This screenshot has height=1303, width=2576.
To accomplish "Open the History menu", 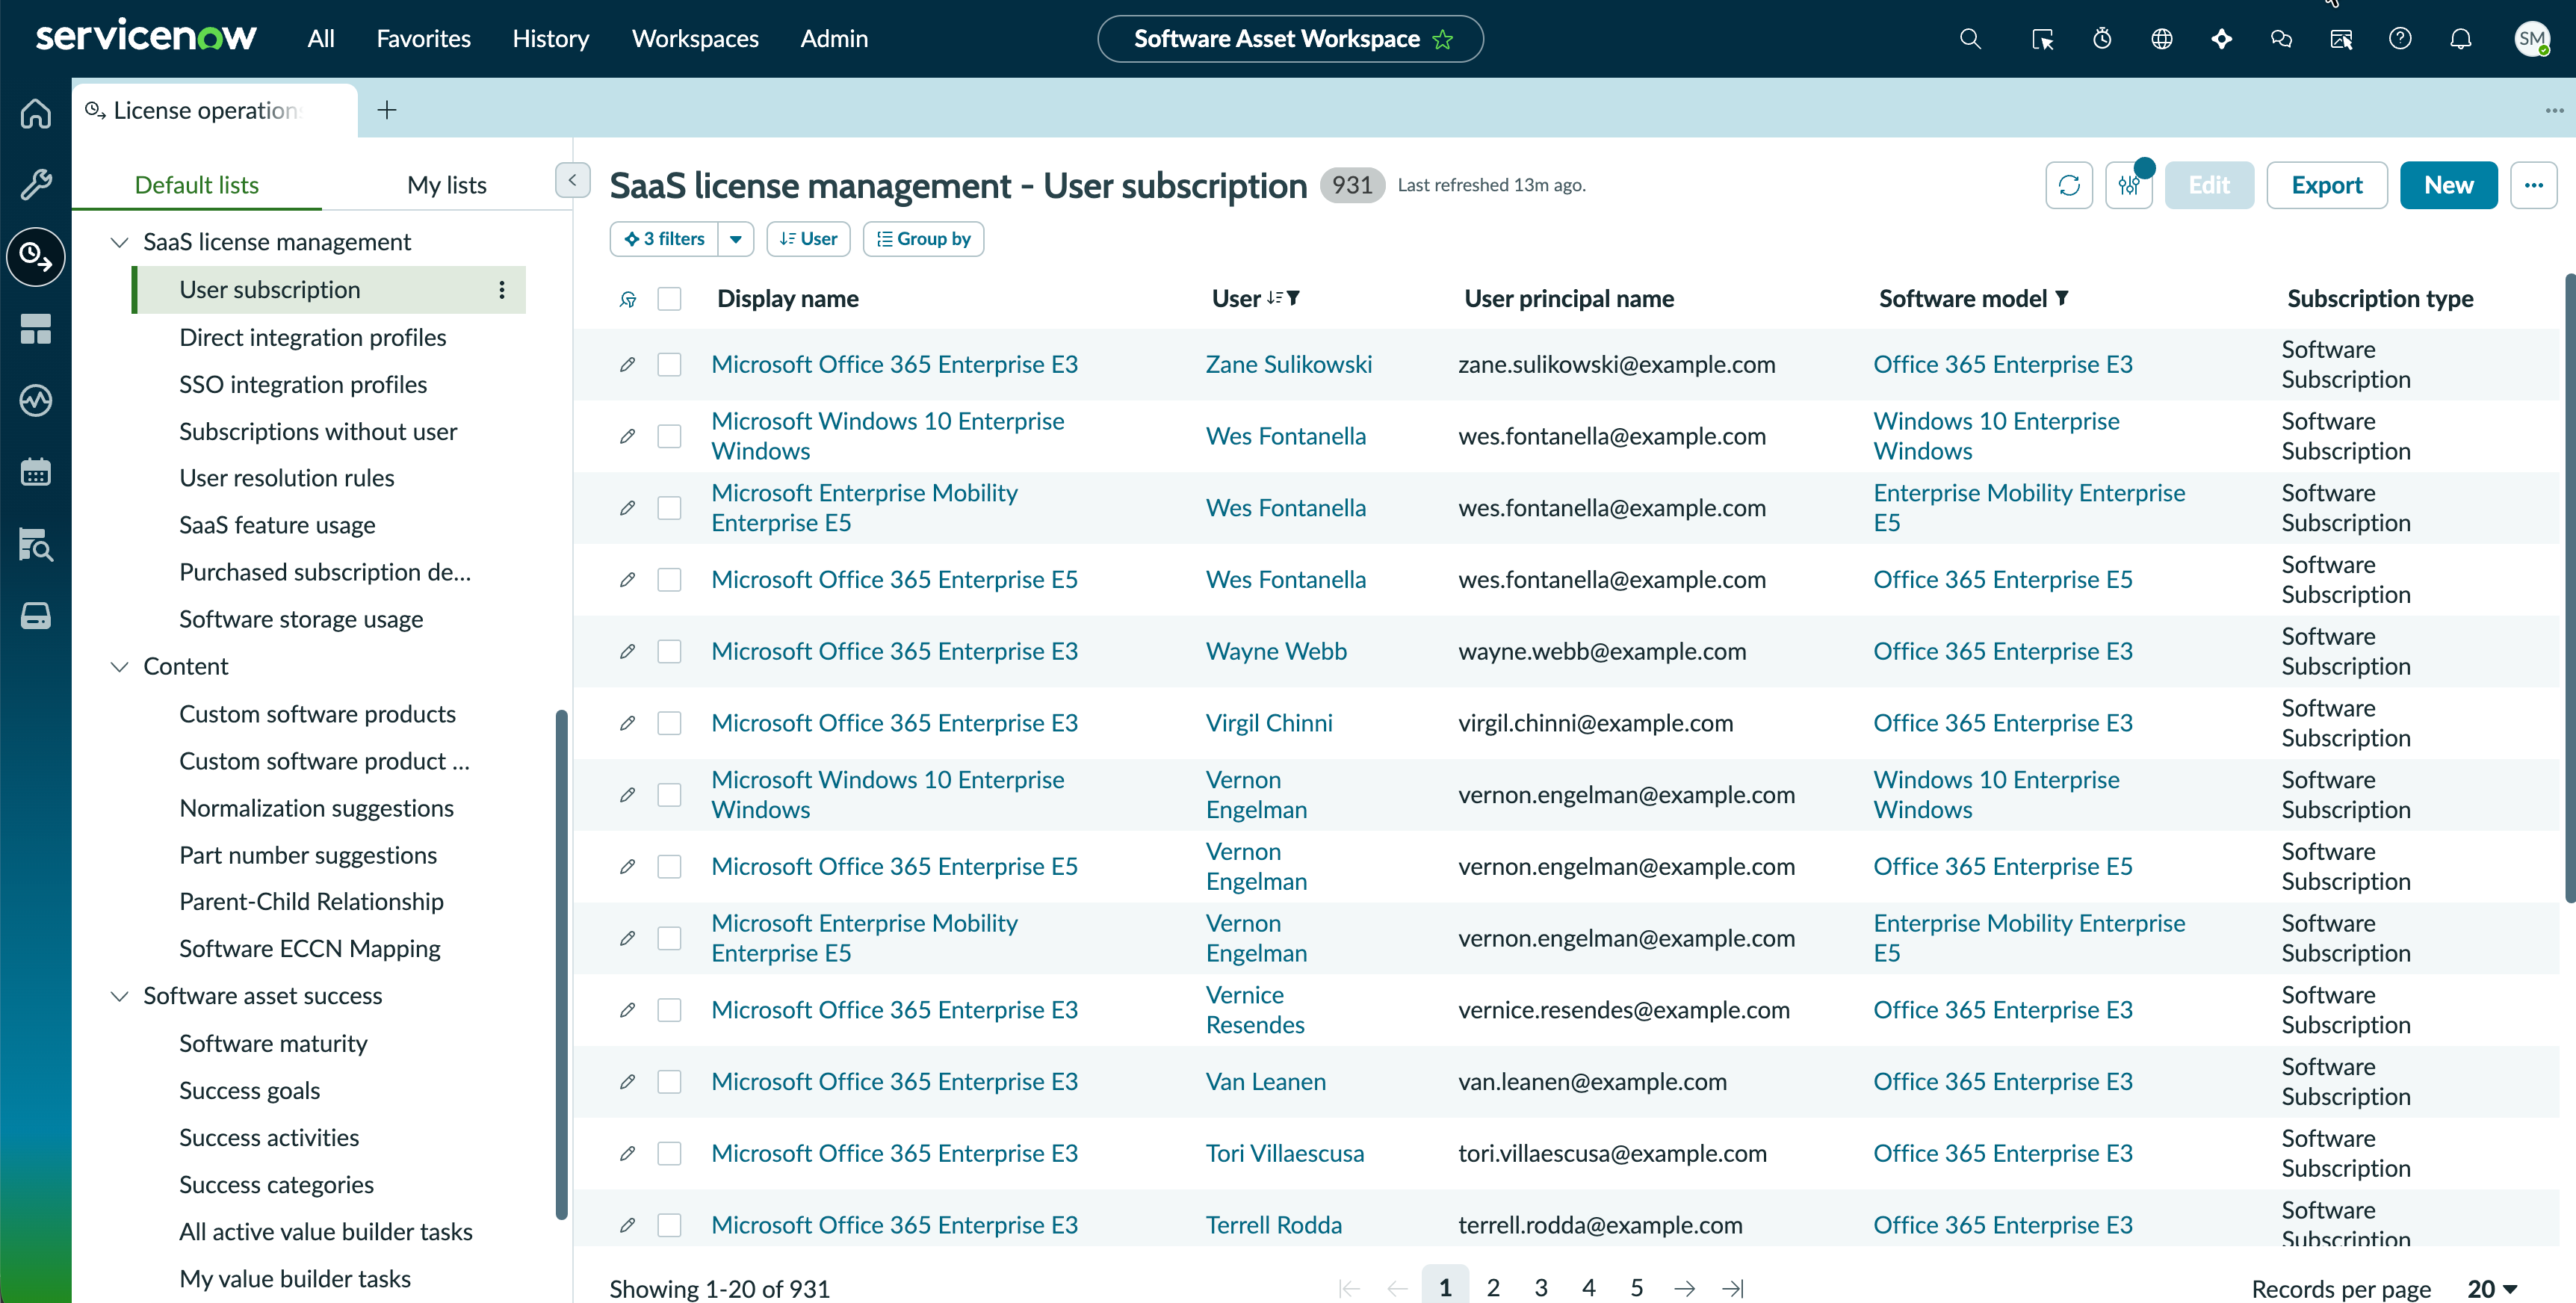I will (550, 39).
